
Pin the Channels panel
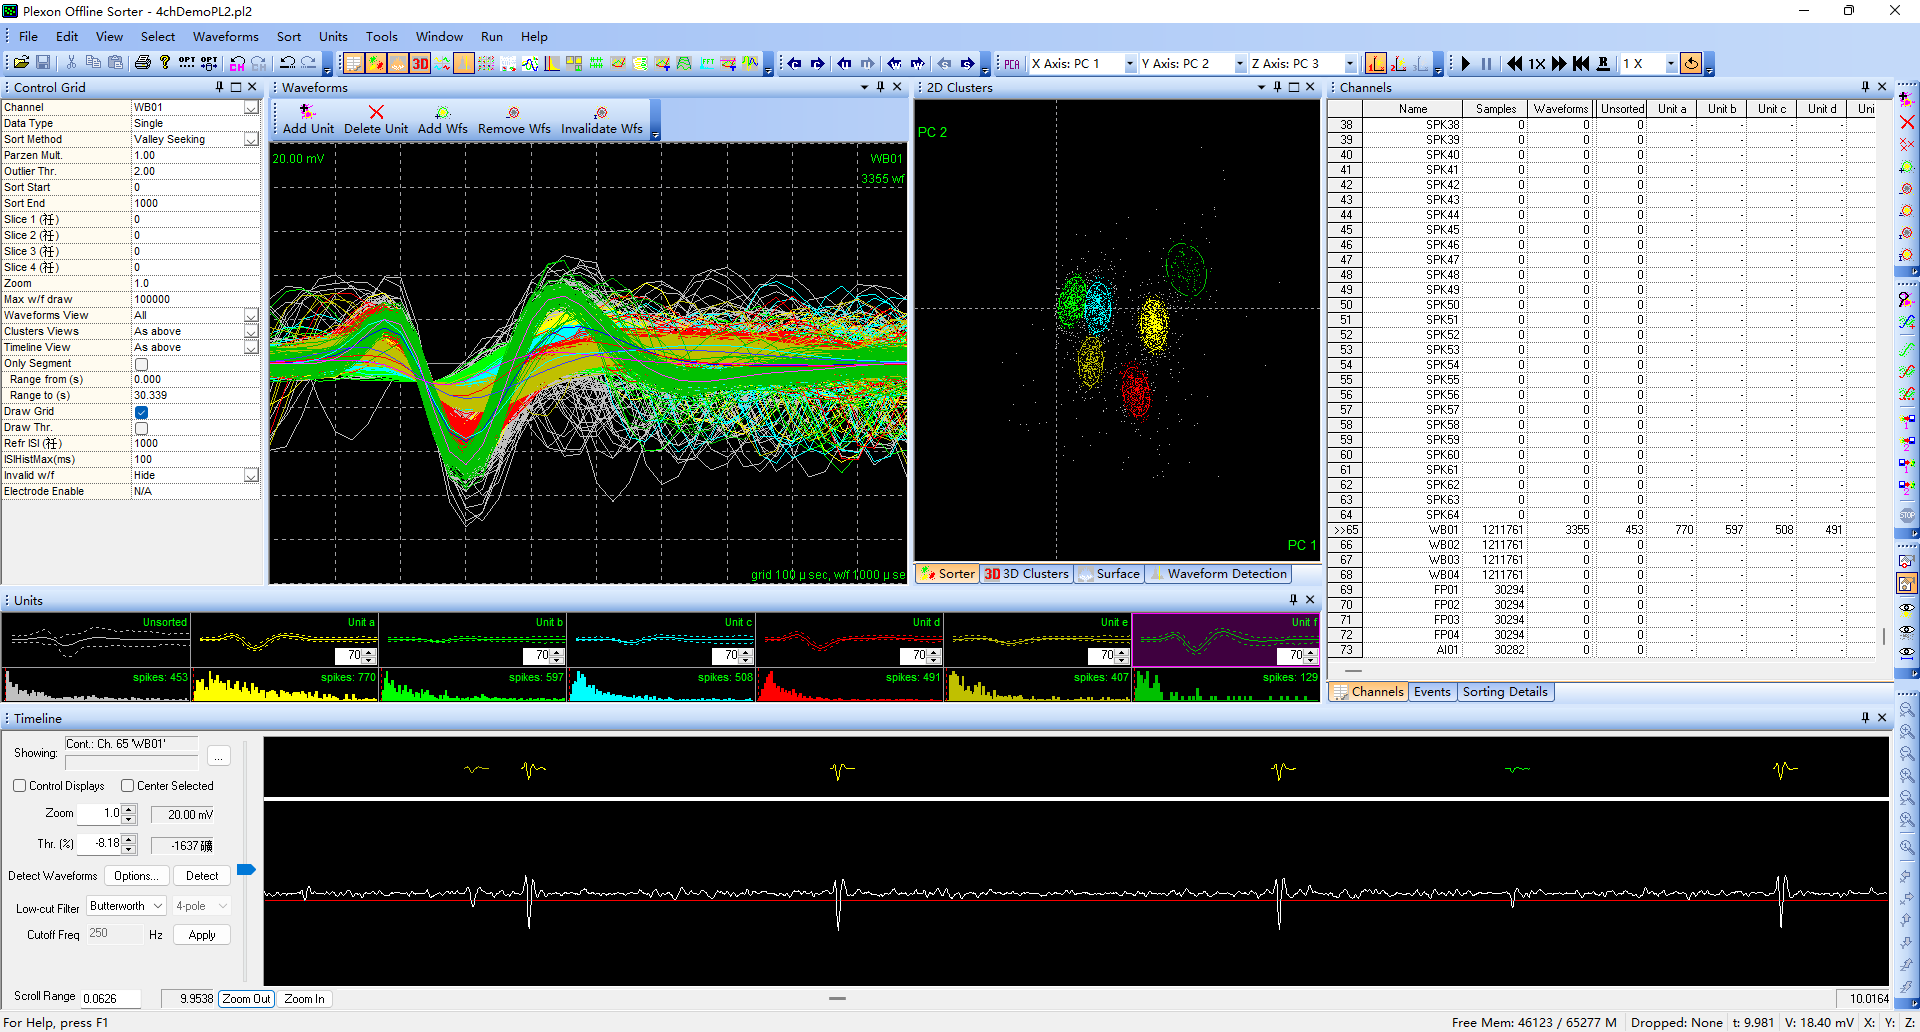click(x=1865, y=87)
